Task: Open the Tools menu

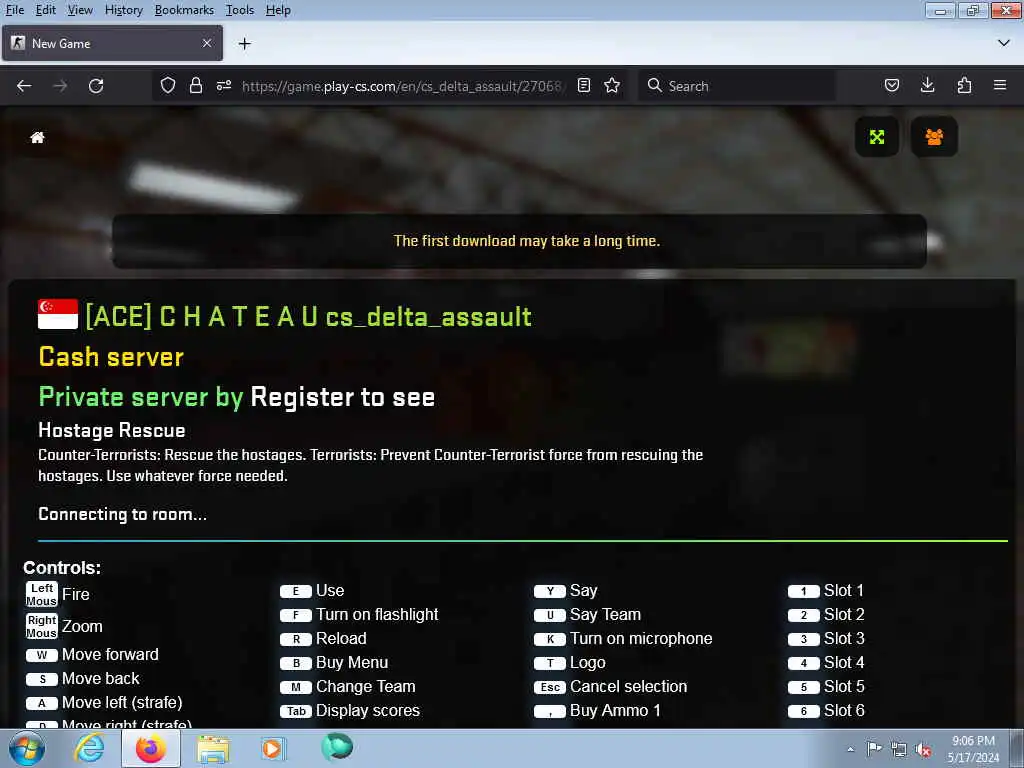Action: 240,10
